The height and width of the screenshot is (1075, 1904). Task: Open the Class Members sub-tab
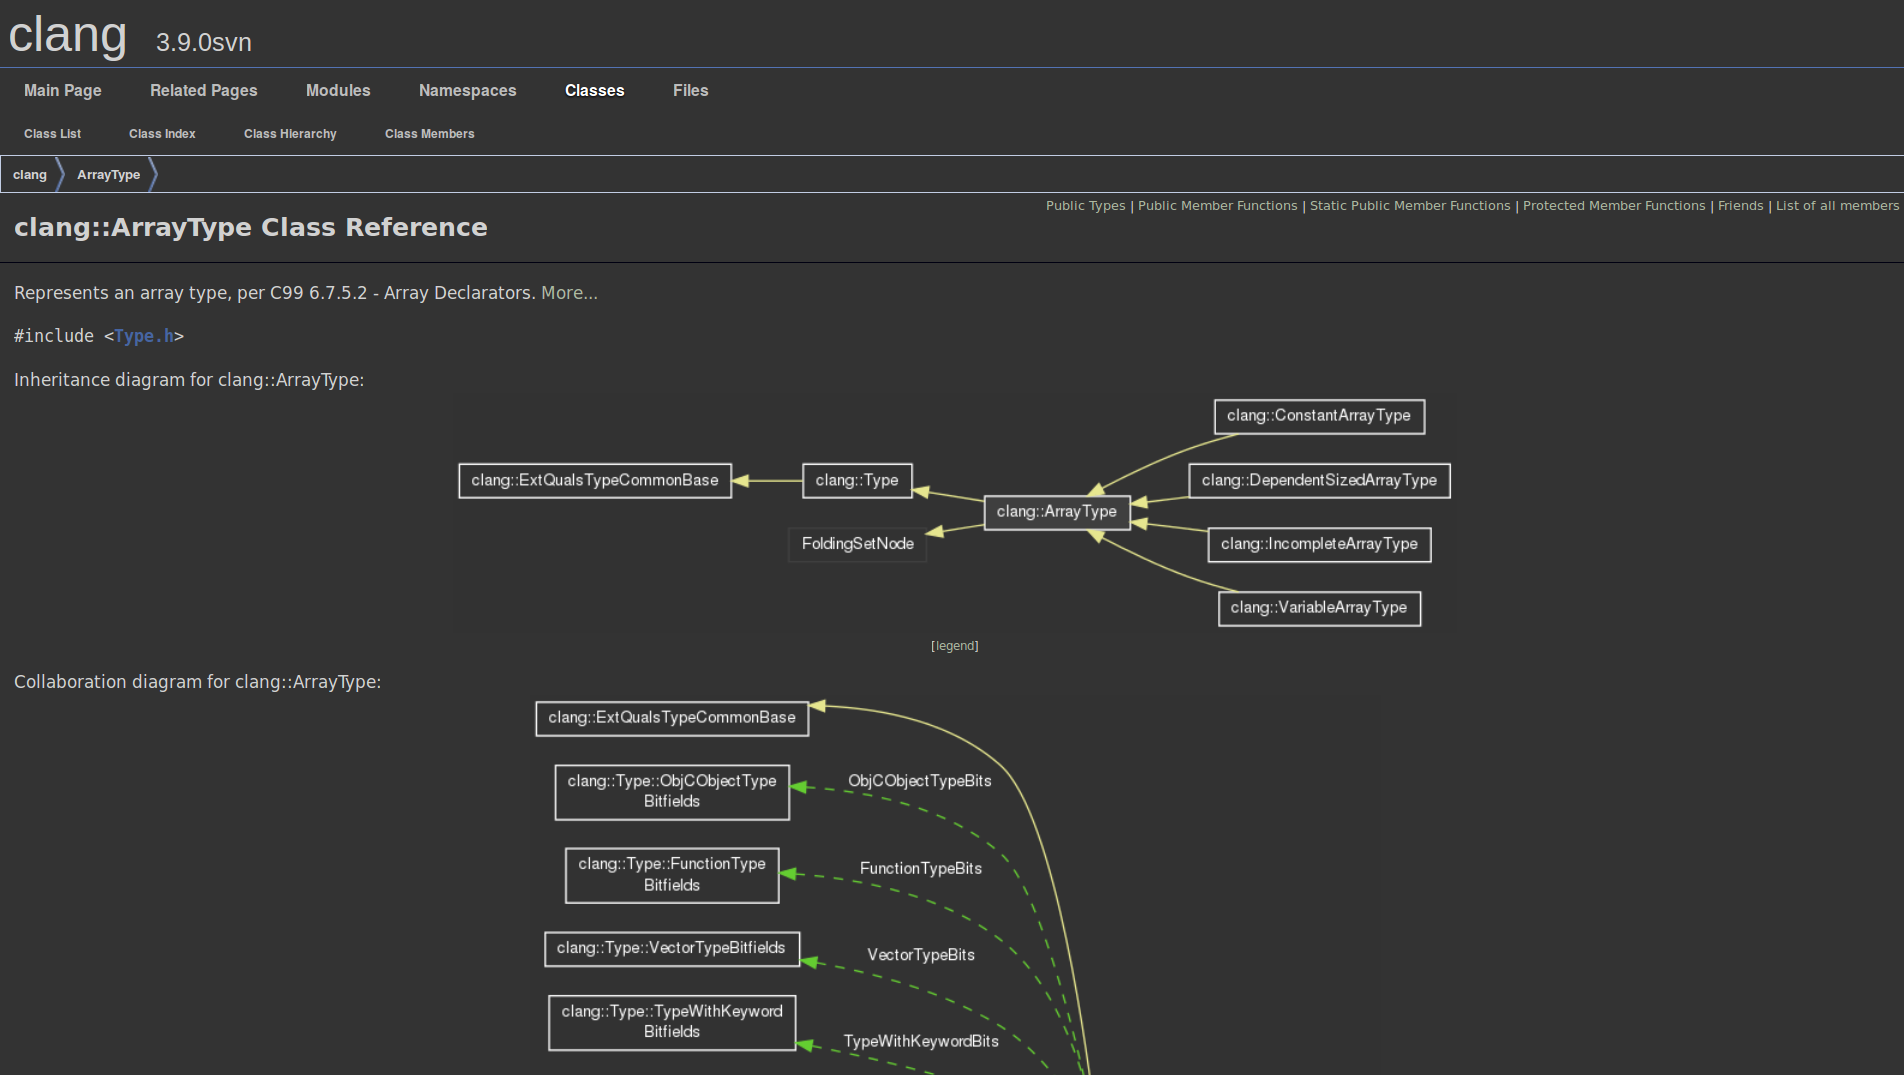[429, 134]
